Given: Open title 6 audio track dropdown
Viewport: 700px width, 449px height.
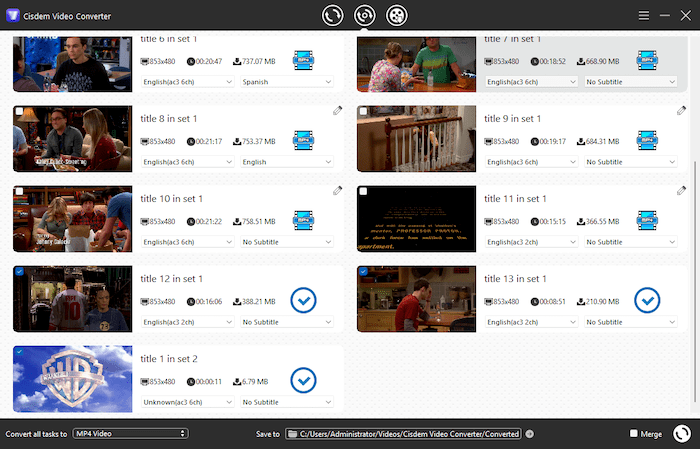Looking at the screenshot, I should pos(188,82).
